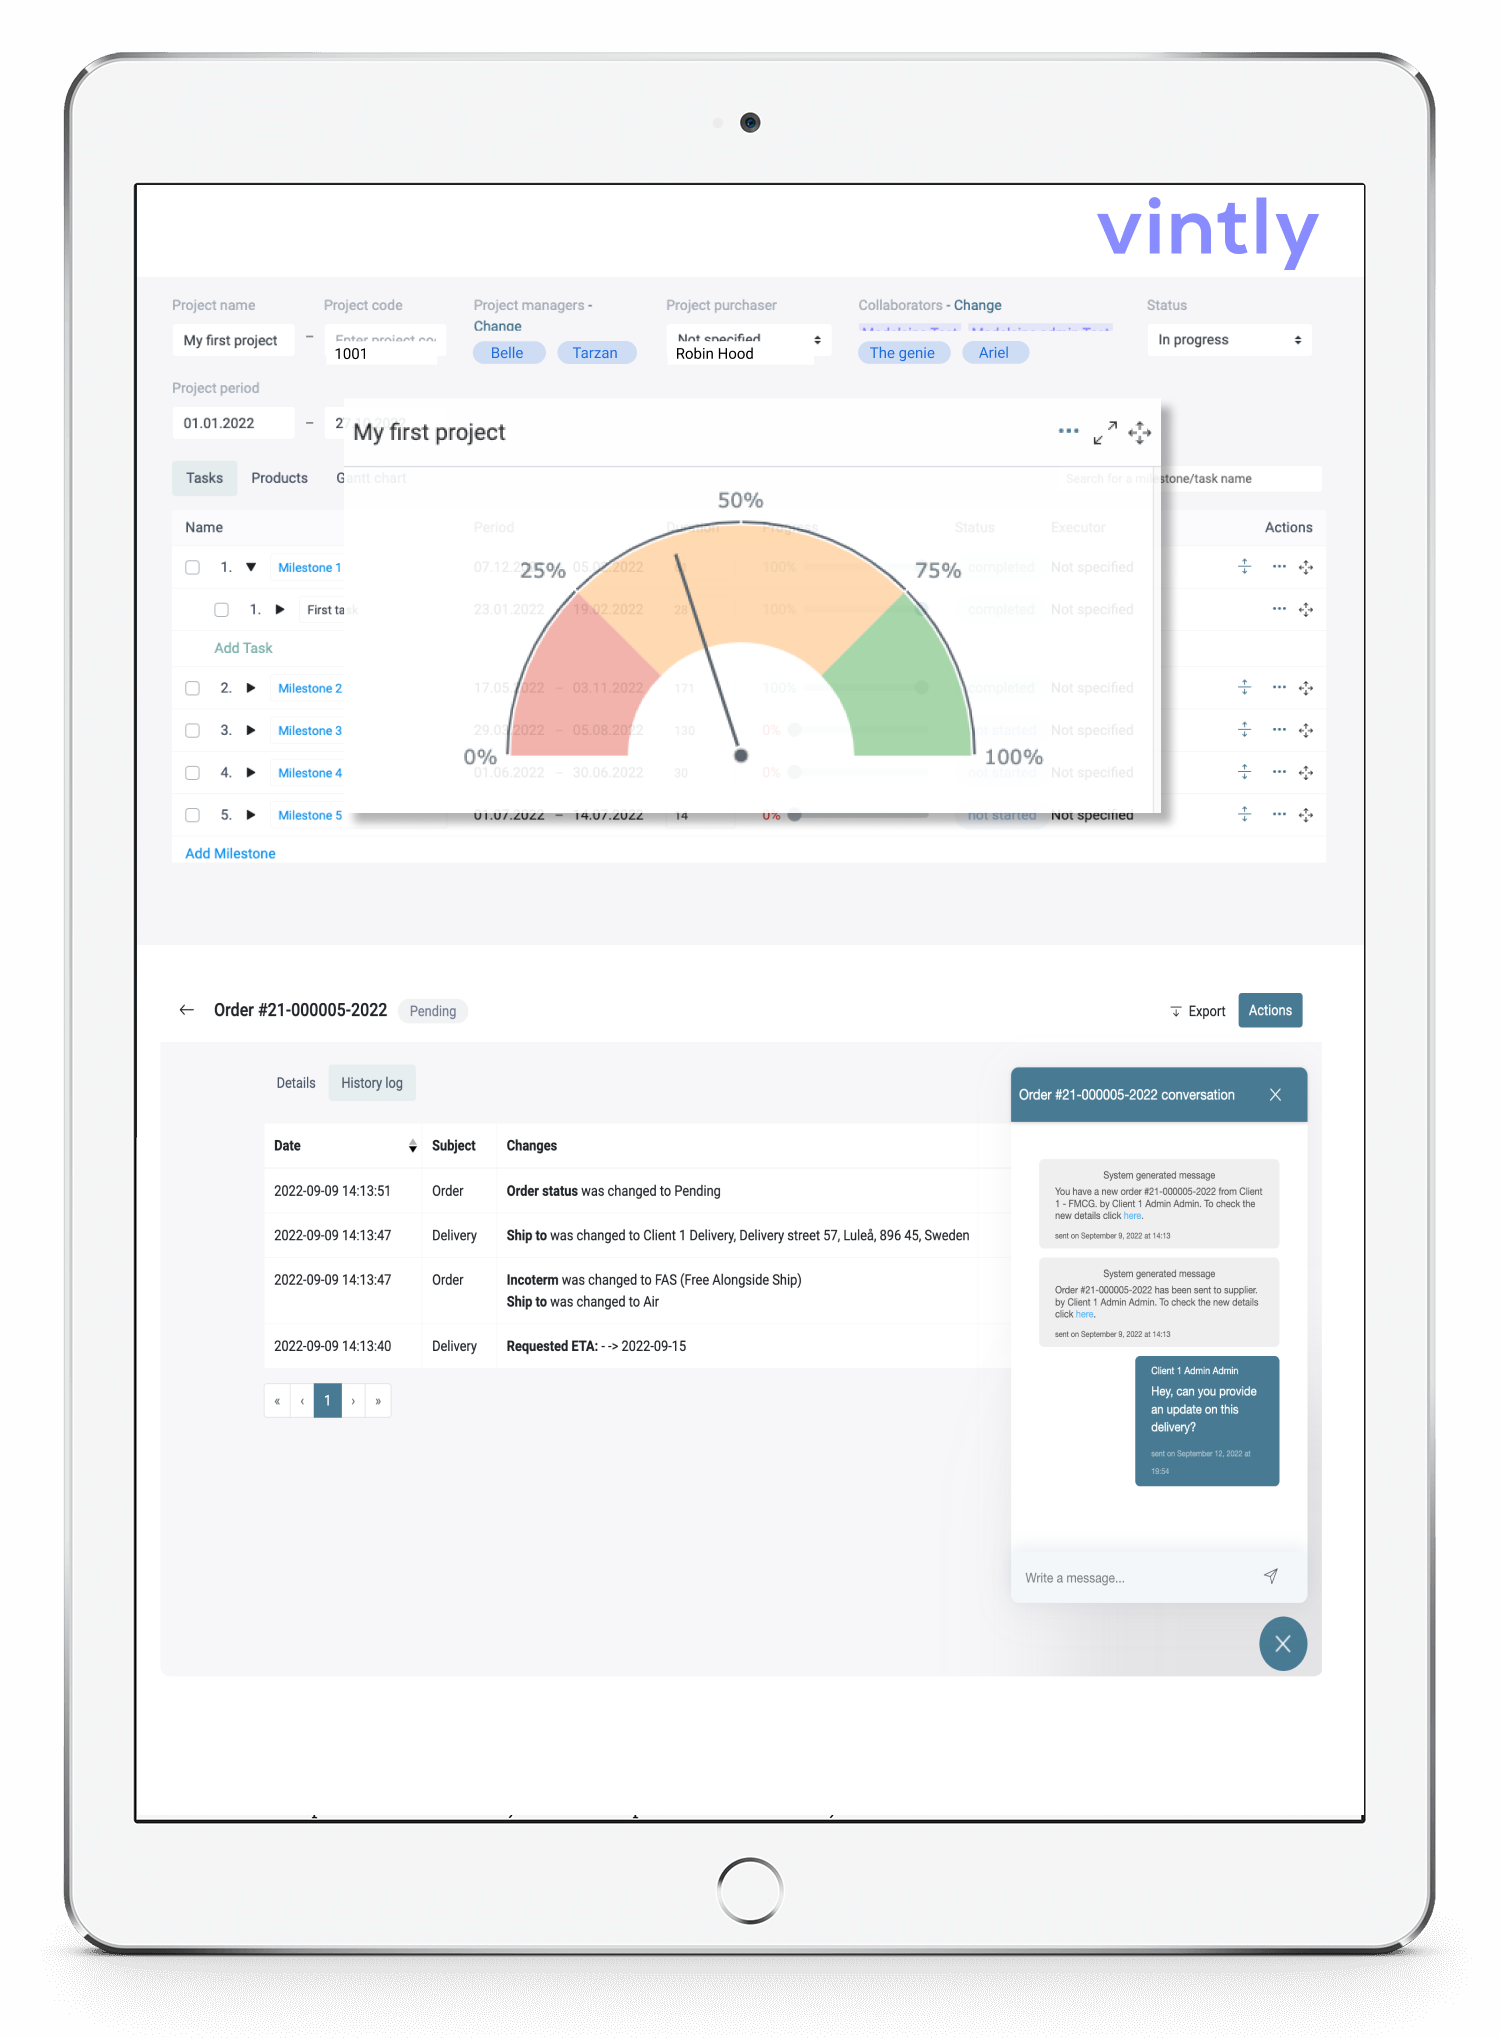Open the Status dropdown showing In progress

pos(1229,340)
